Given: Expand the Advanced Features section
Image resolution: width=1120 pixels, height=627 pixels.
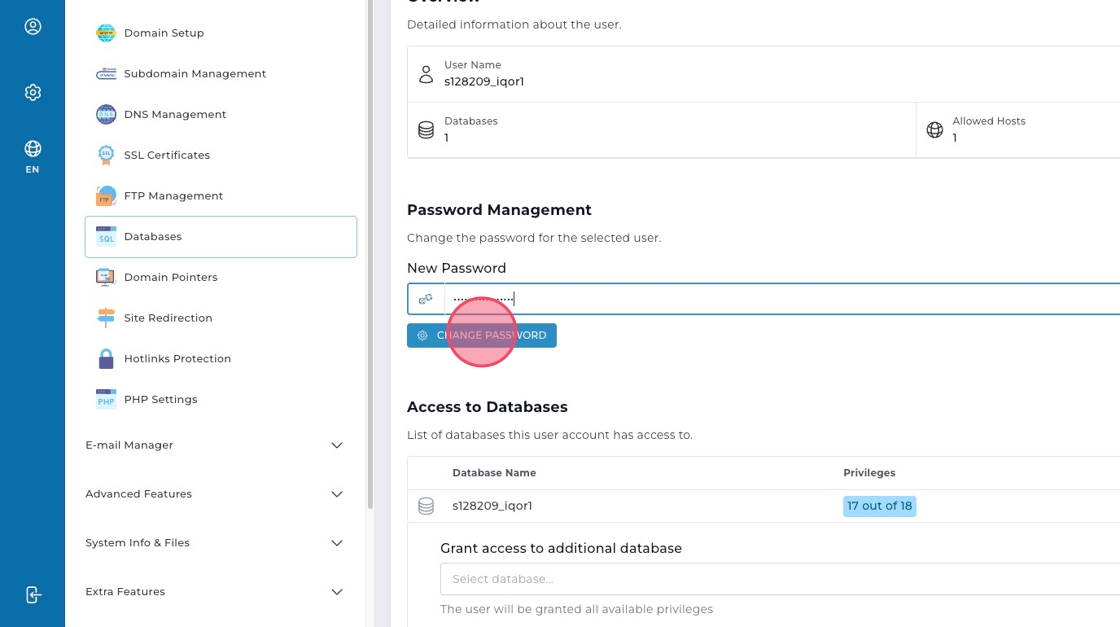Looking at the screenshot, I should (x=336, y=494).
